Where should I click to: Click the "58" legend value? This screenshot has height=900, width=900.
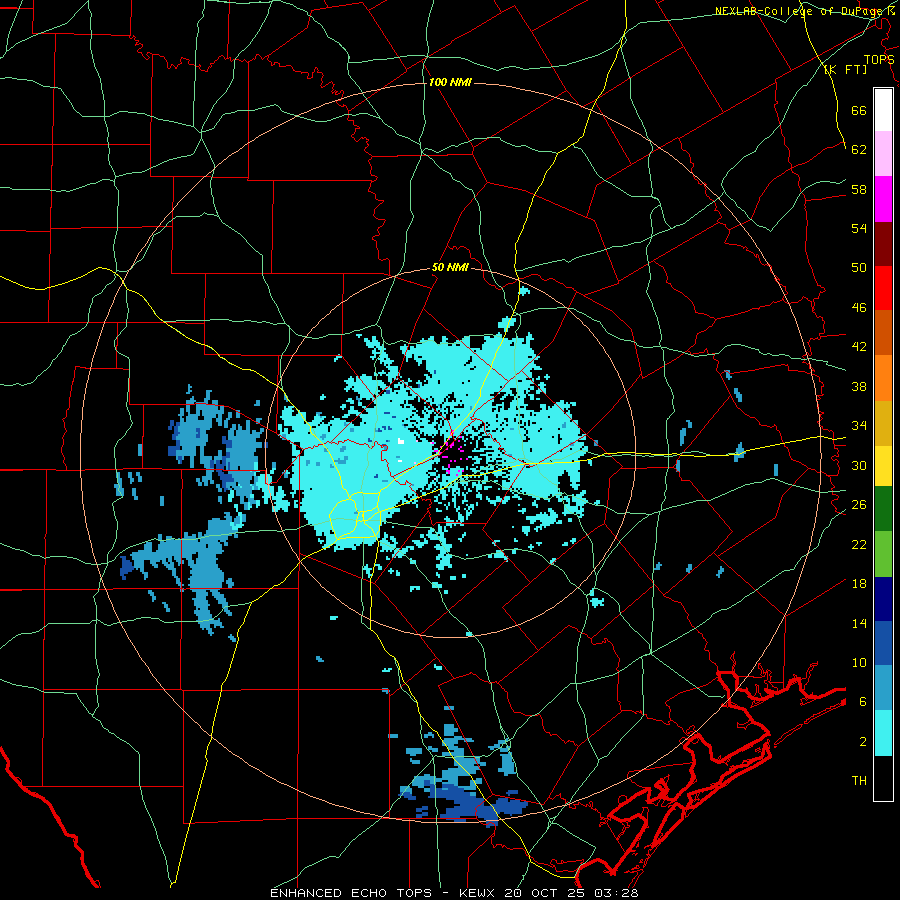click(x=859, y=189)
